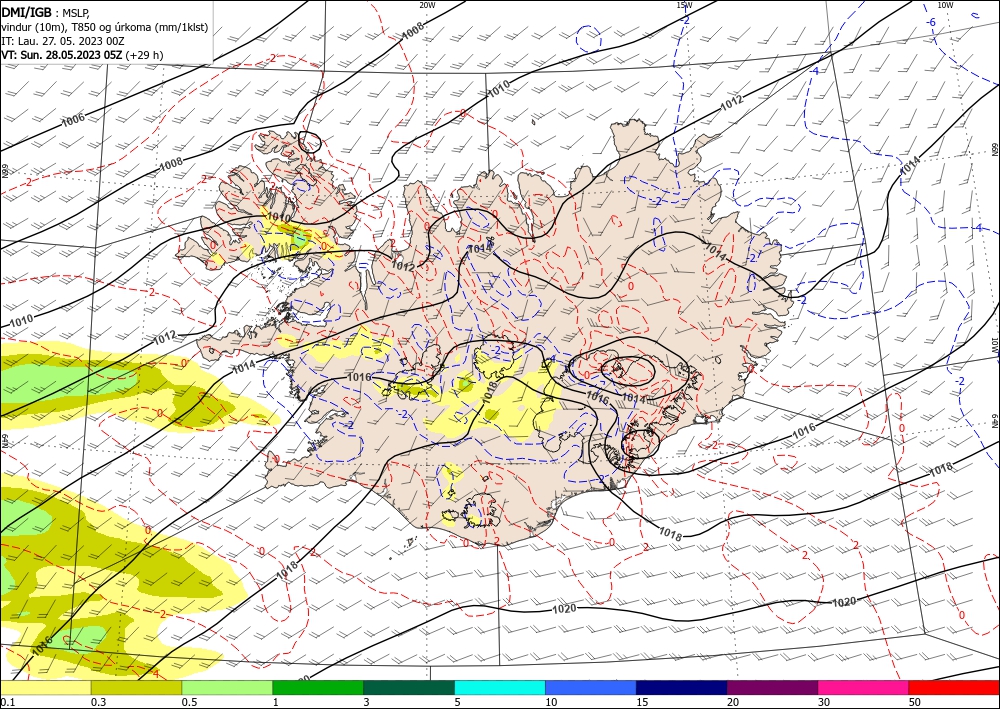Select the olive 0.3–0.5 precipitation legend swatch
Viewport: 1000px width, 709px height.
pos(136,688)
